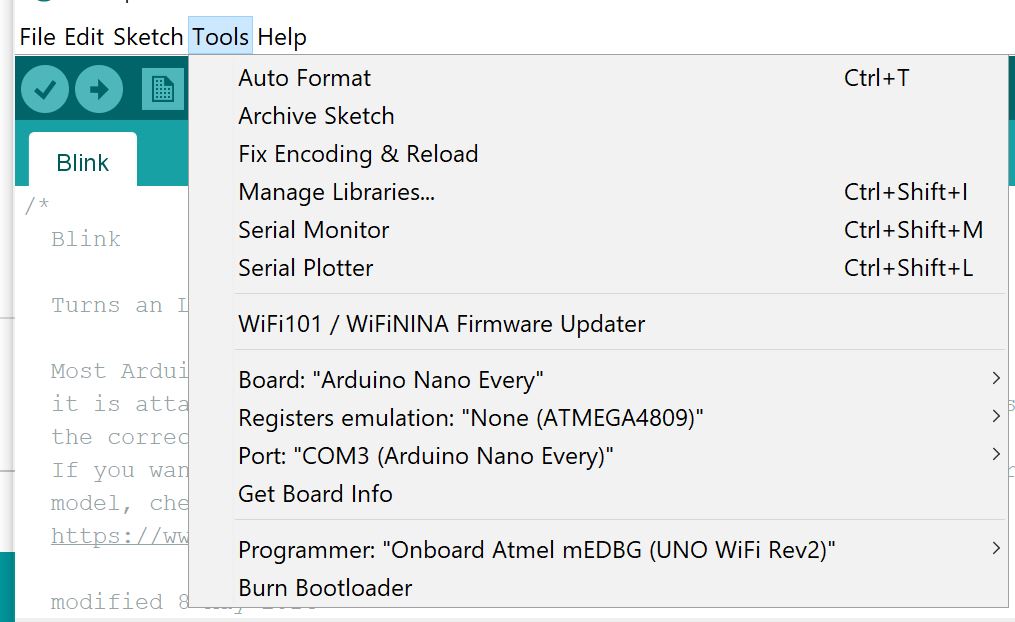Open the Serial Monitor
This screenshot has width=1015, height=622.
(x=313, y=229)
